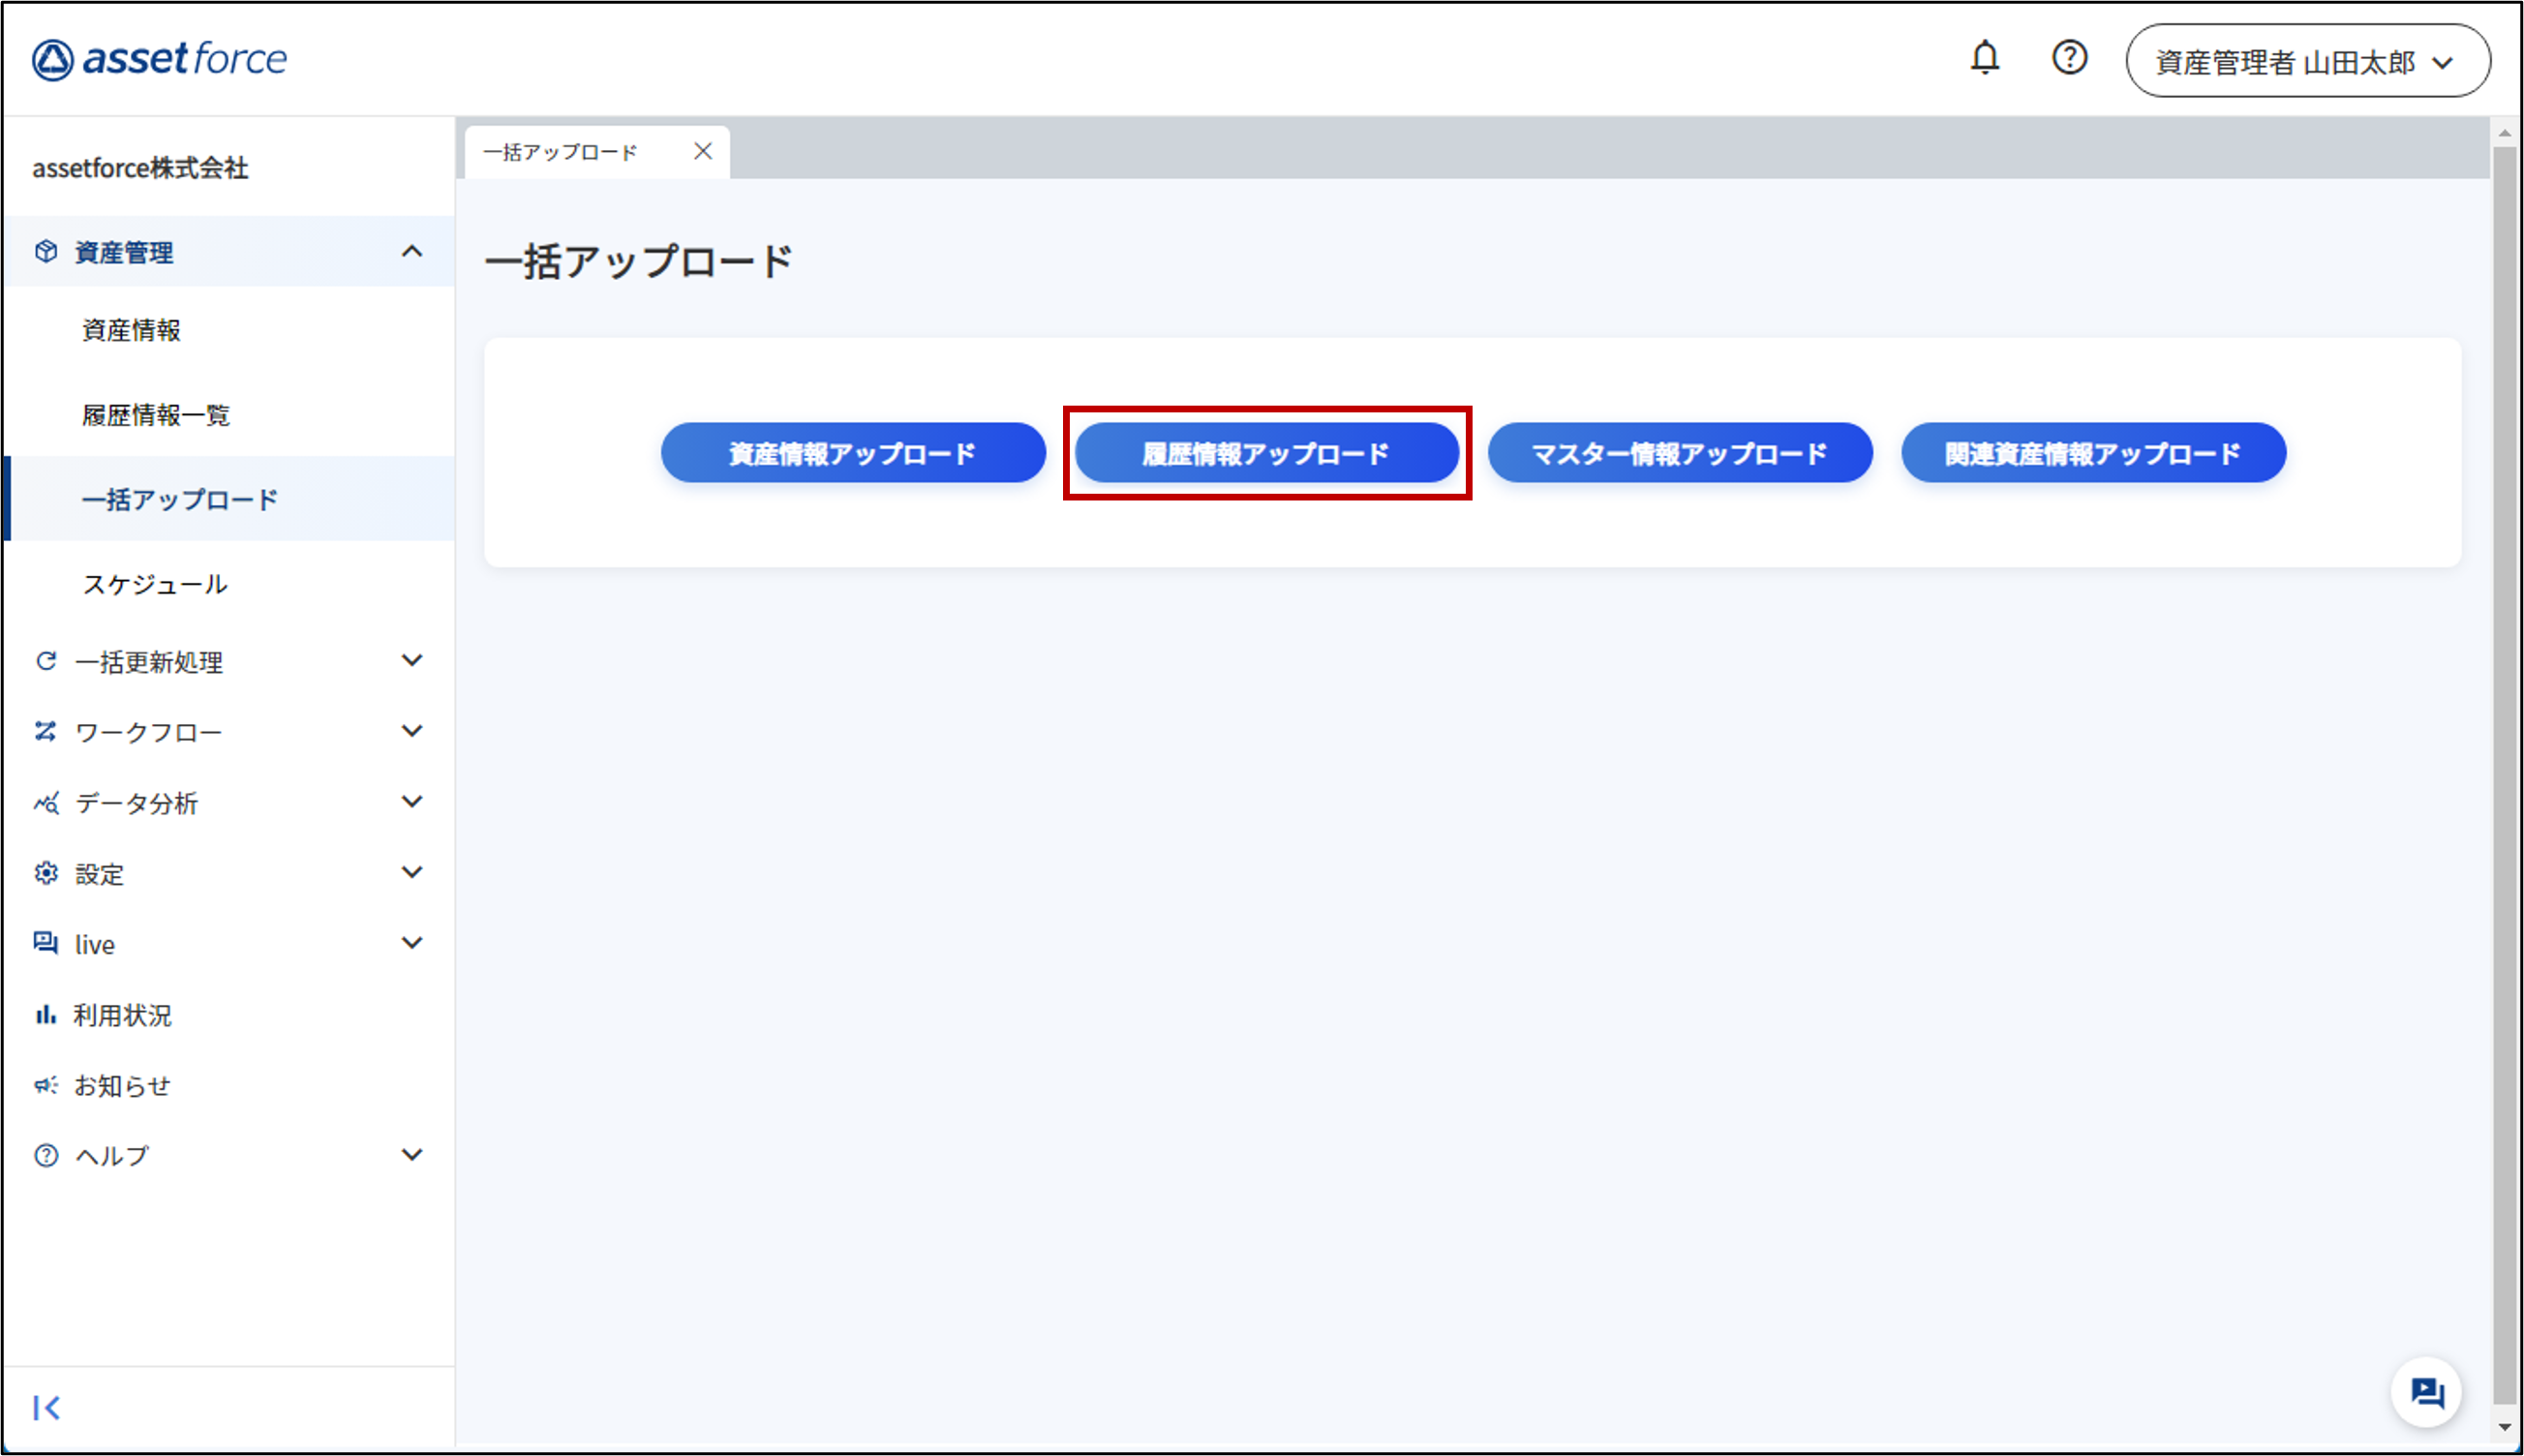Click the 一括更新処理 sidebar label
Viewport: 2524px width, 1456px height.
pos(149,662)
